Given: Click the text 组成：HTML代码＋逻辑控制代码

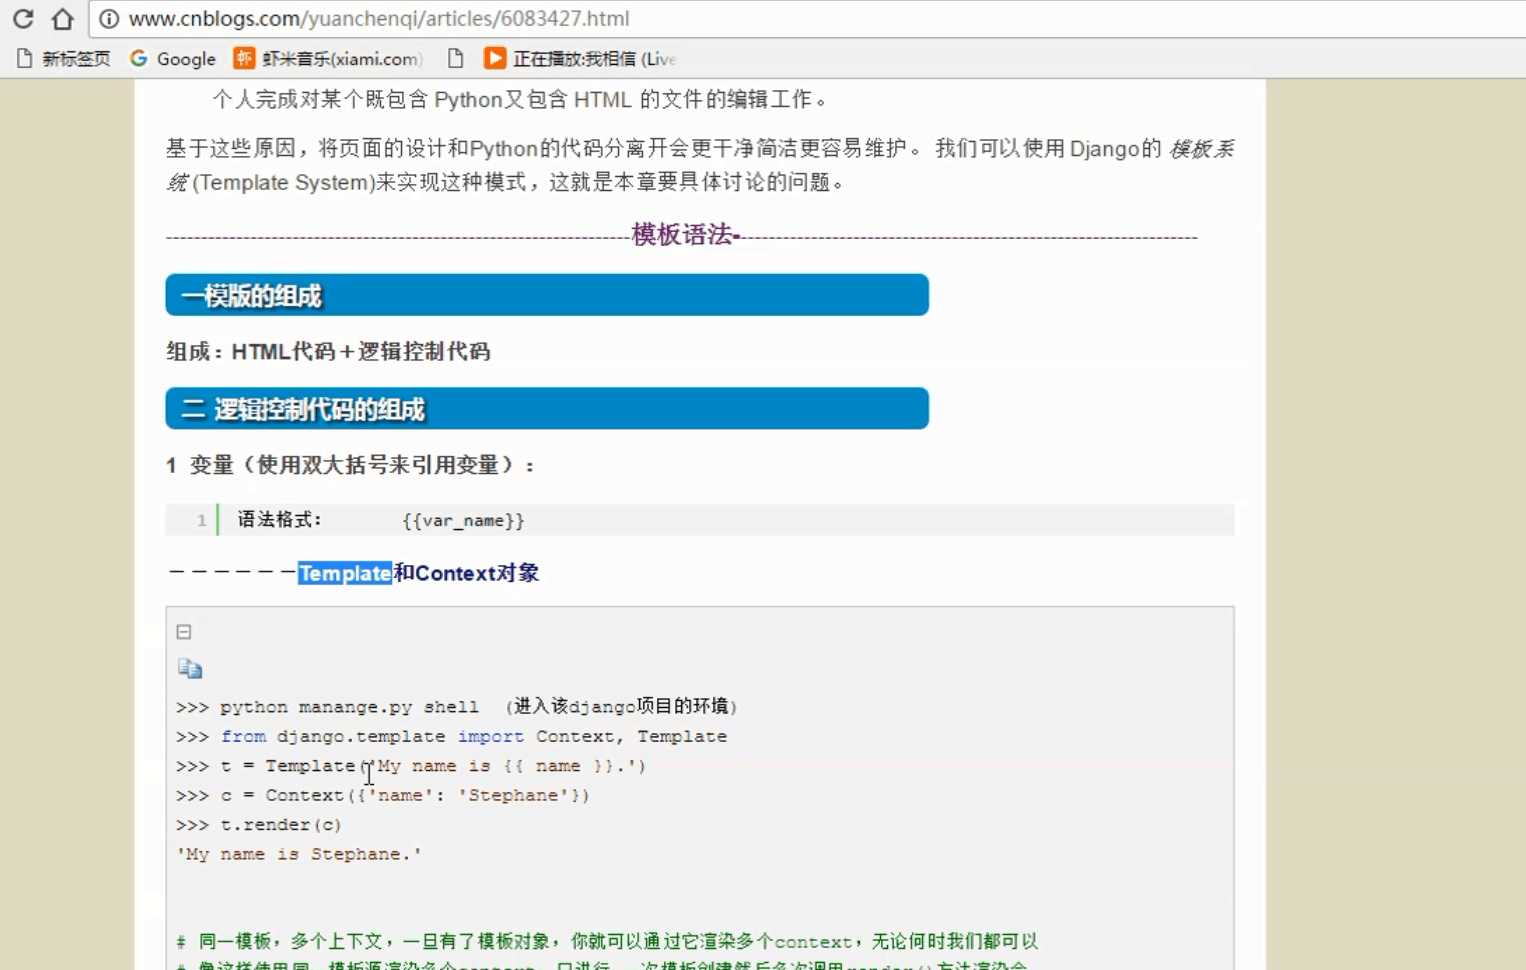Looking at the screenshot, I should pos(328,351).
